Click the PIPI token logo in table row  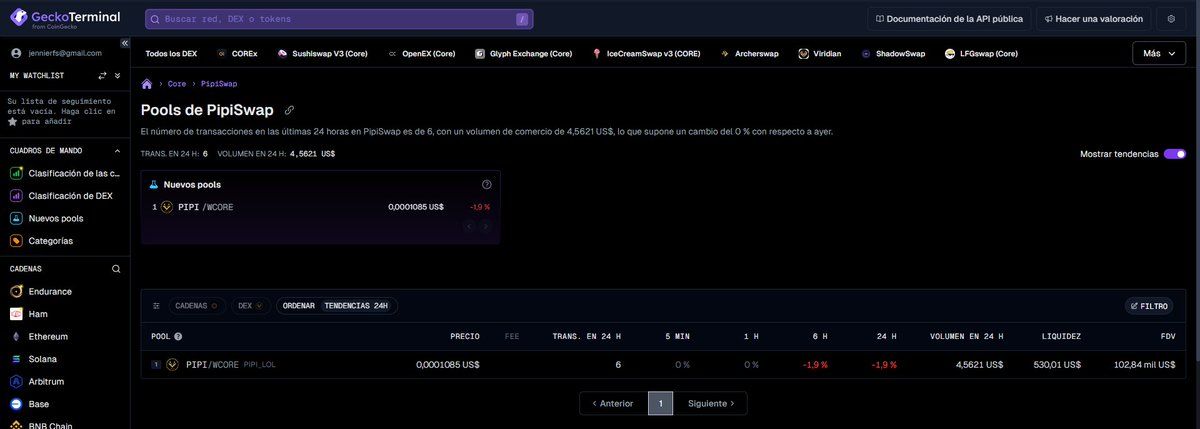[x=172, y=365]
